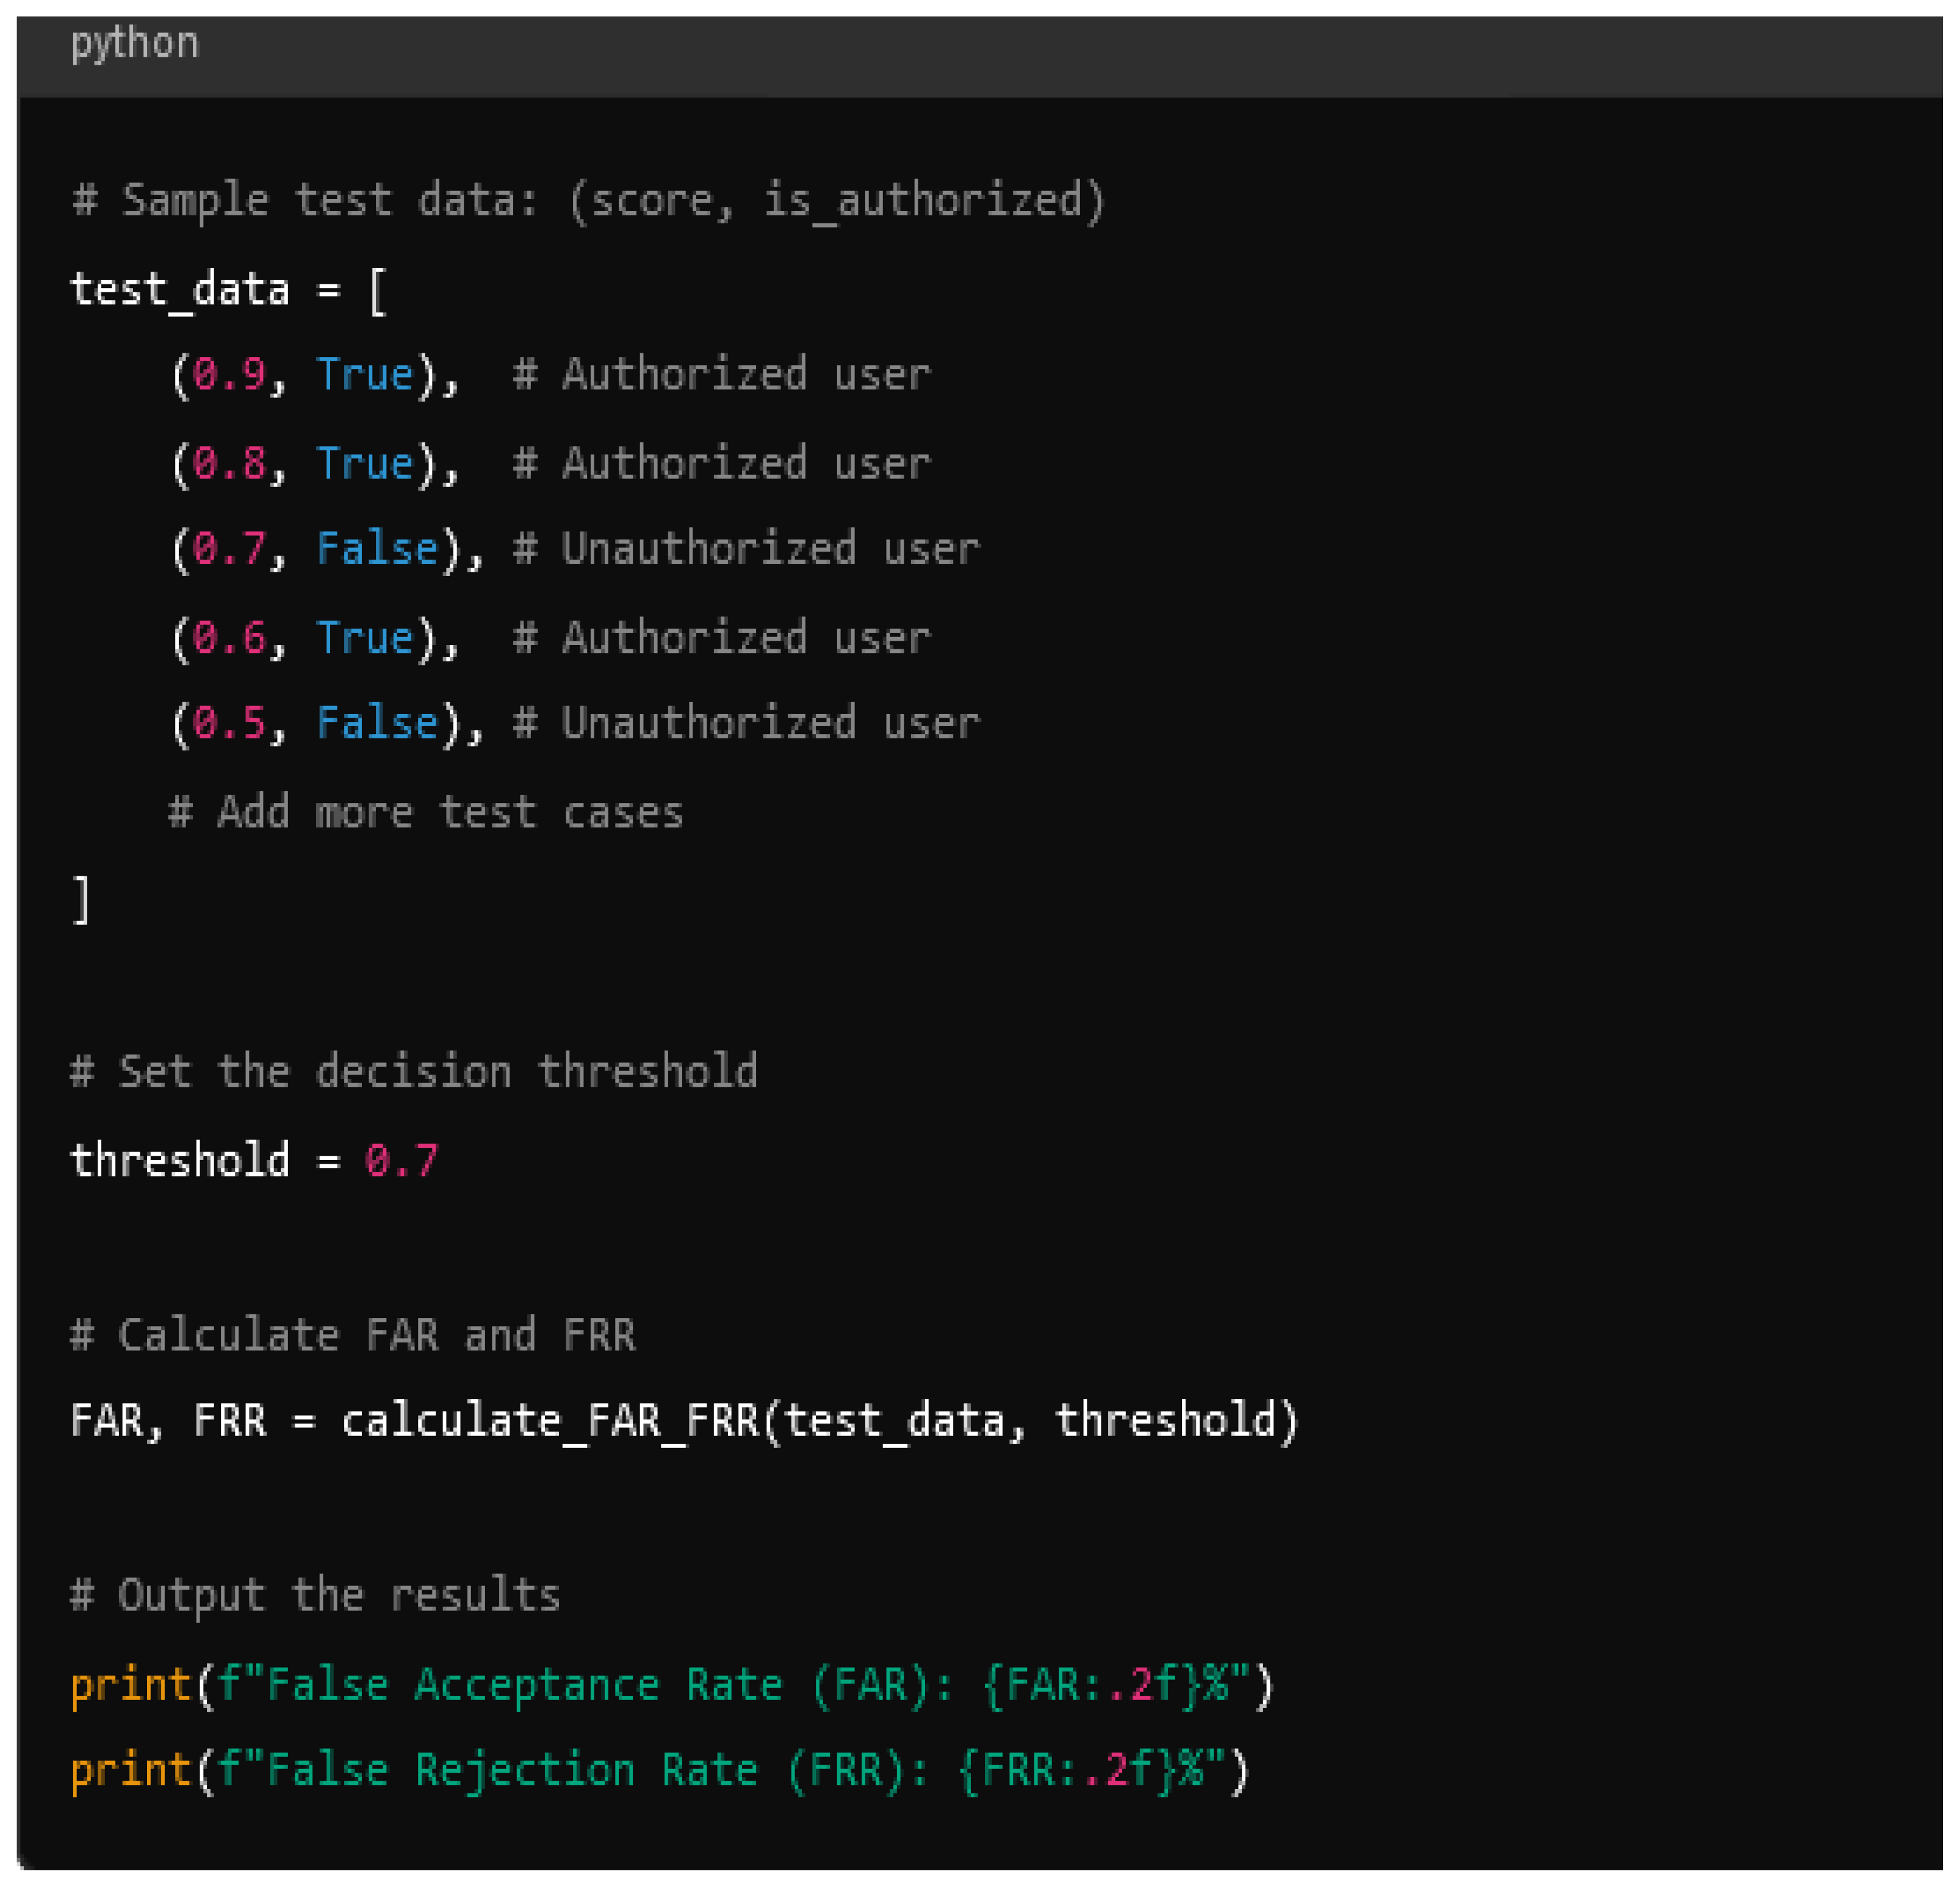This screenshot has height=1888, width=1960.
Task: Click the sample test data comment line
Action: (588, 200)
